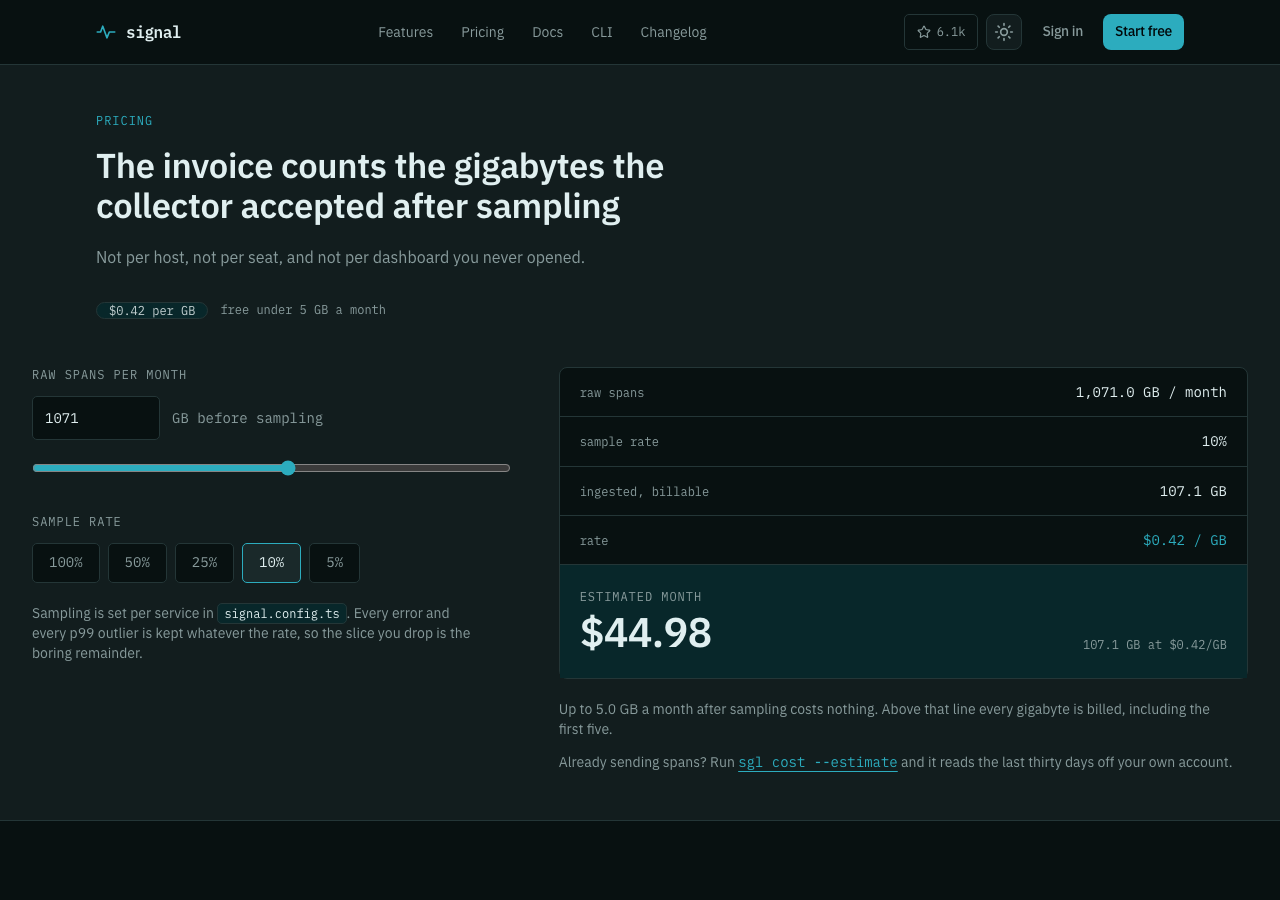Go to the Pricing nav item

point(482,32)
